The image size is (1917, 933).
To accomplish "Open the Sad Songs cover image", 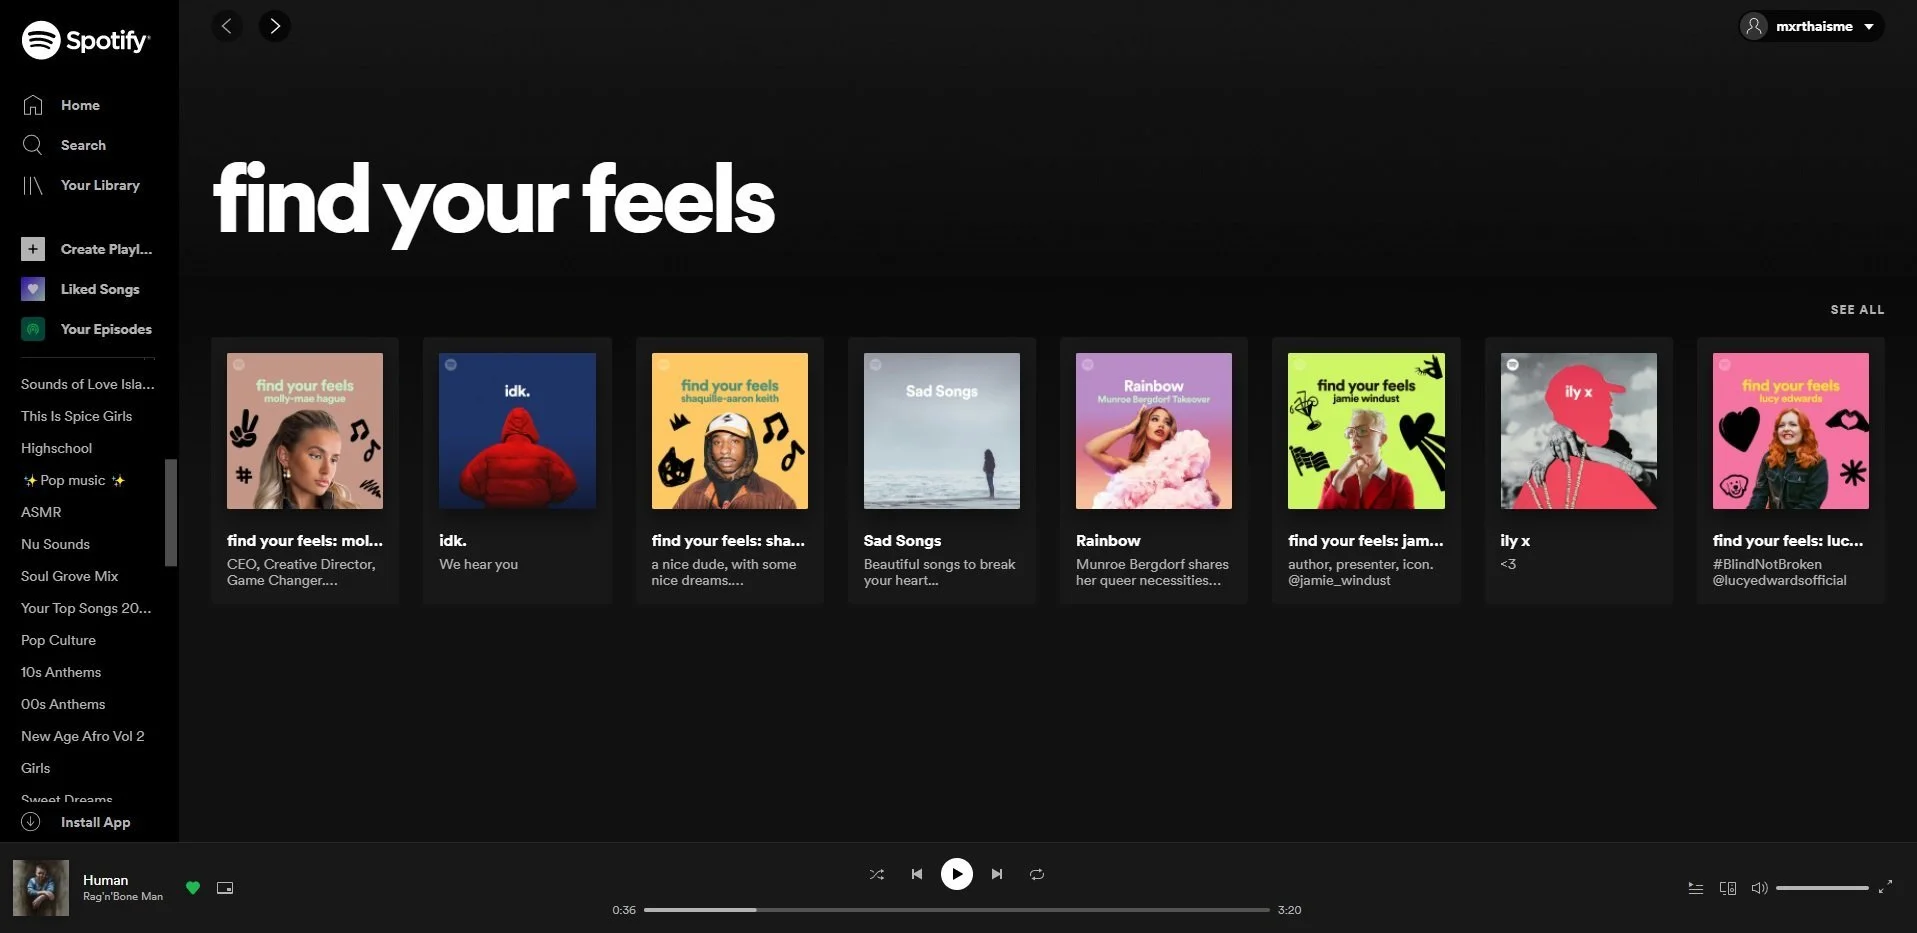I will [x=942, y=431].
